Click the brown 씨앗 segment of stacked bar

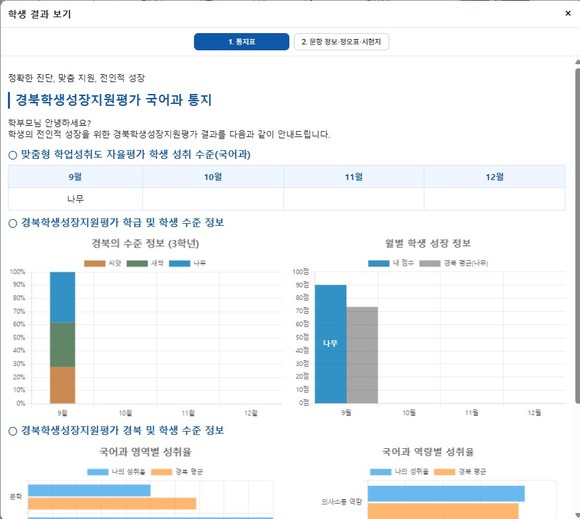[x=63, y=385]
